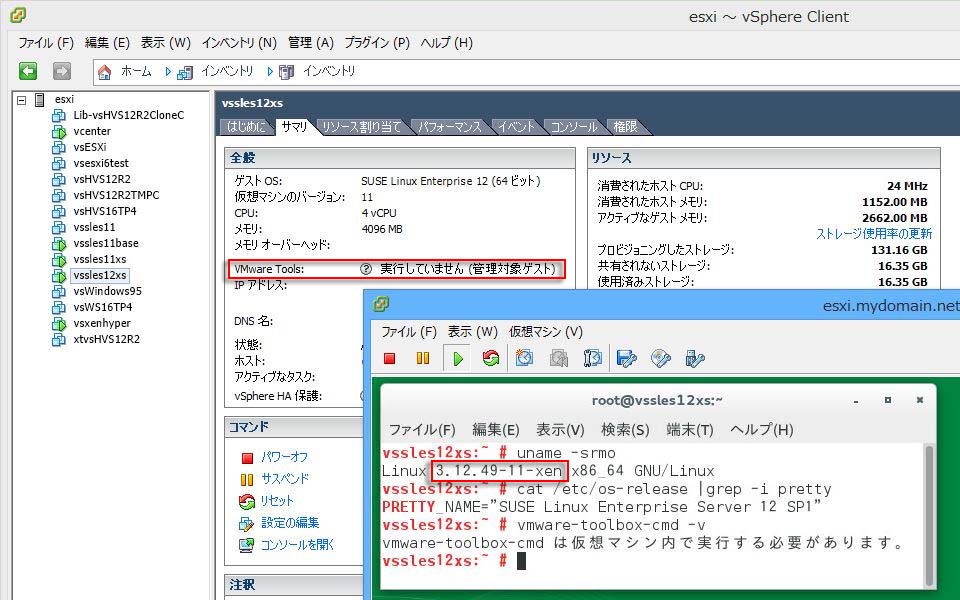Open 仮想マシン (V) menu in console window
This screenshot has width=960, height=600.
546,332
